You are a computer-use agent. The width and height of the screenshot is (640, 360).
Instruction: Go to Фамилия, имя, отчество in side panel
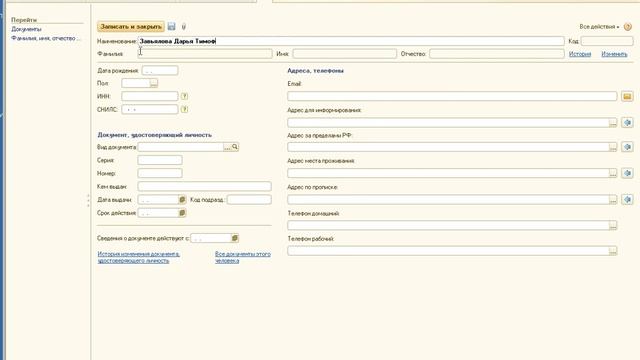coord(46,38)
